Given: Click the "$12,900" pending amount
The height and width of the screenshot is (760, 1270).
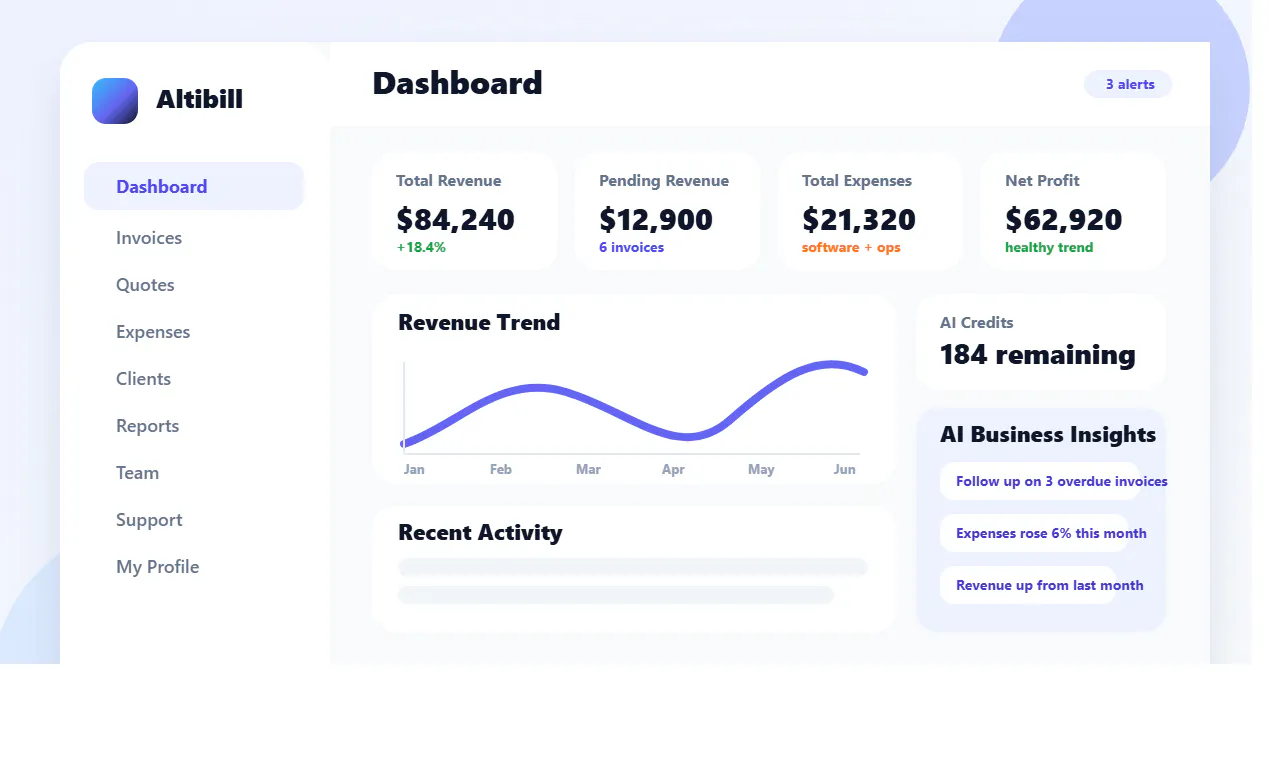Looking at the screenshot, I should click(x=656, y=219).
